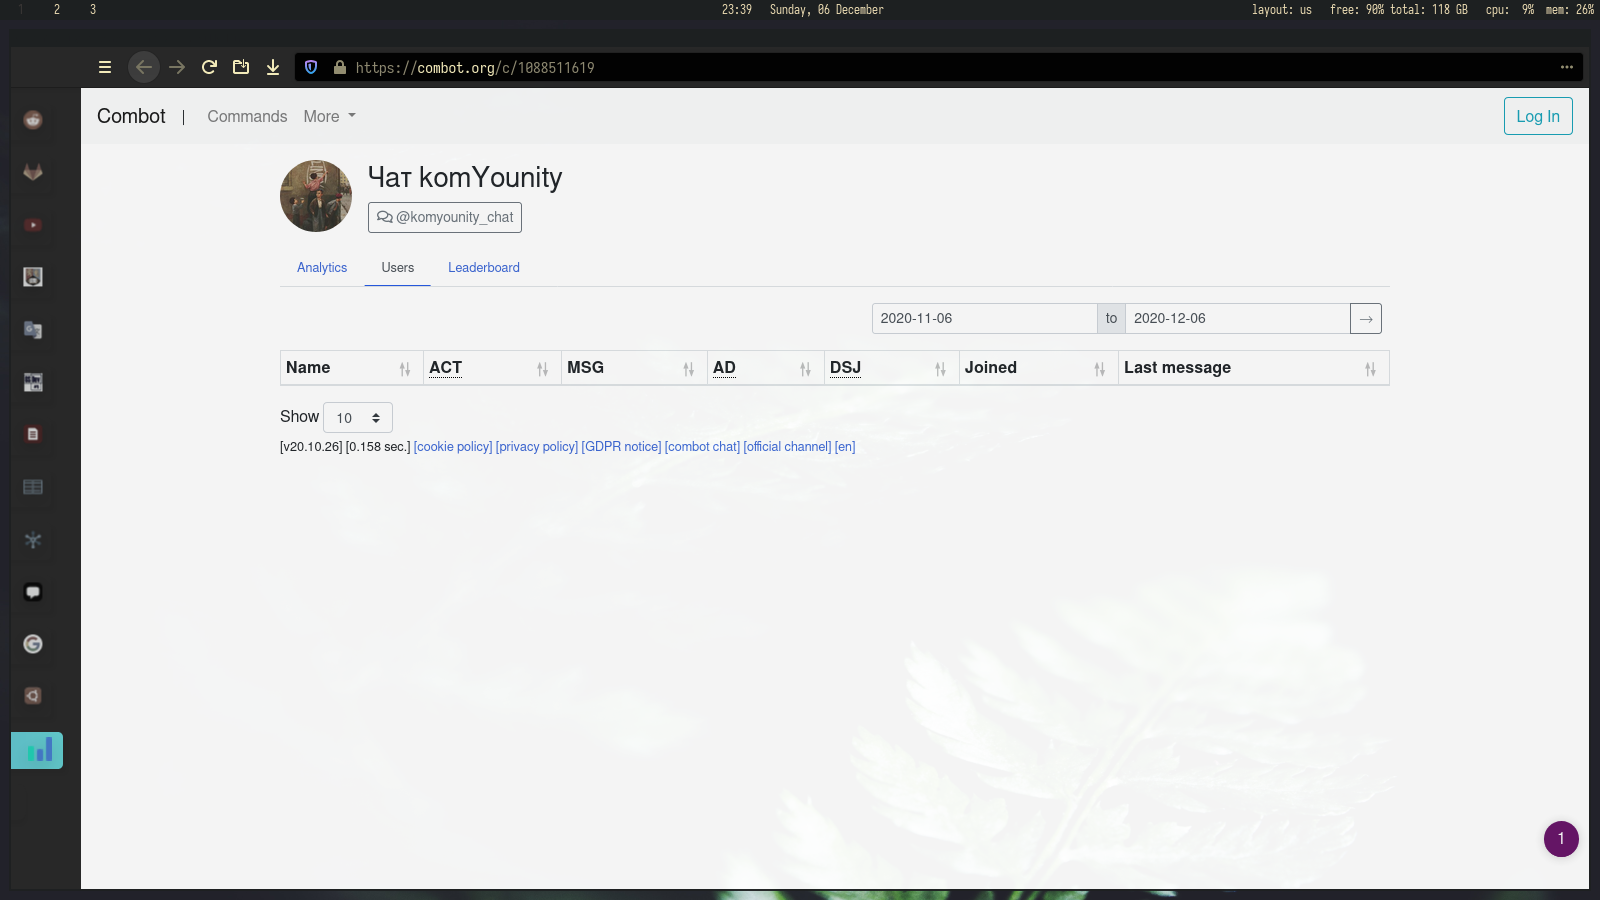
Task: Click the purple notification badge showing 1
Action: coord(1561,839)
